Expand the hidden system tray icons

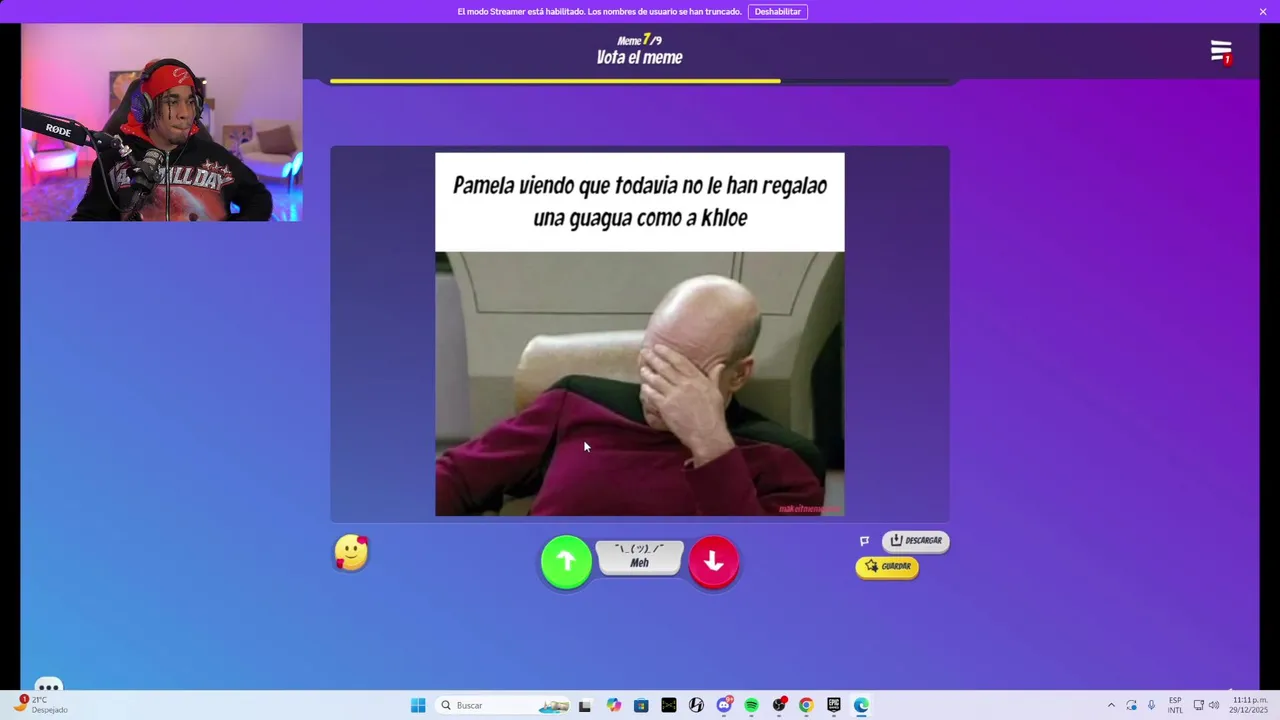(1110, 705)
